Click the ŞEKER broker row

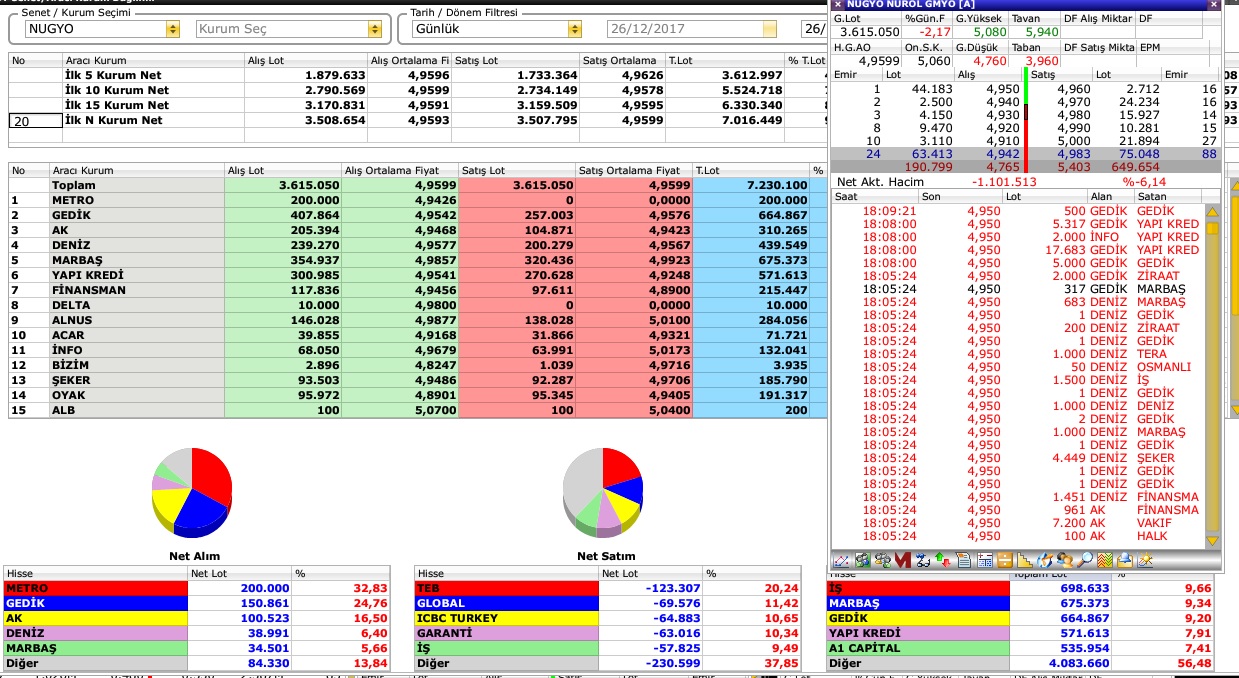(x=418, y=381)
